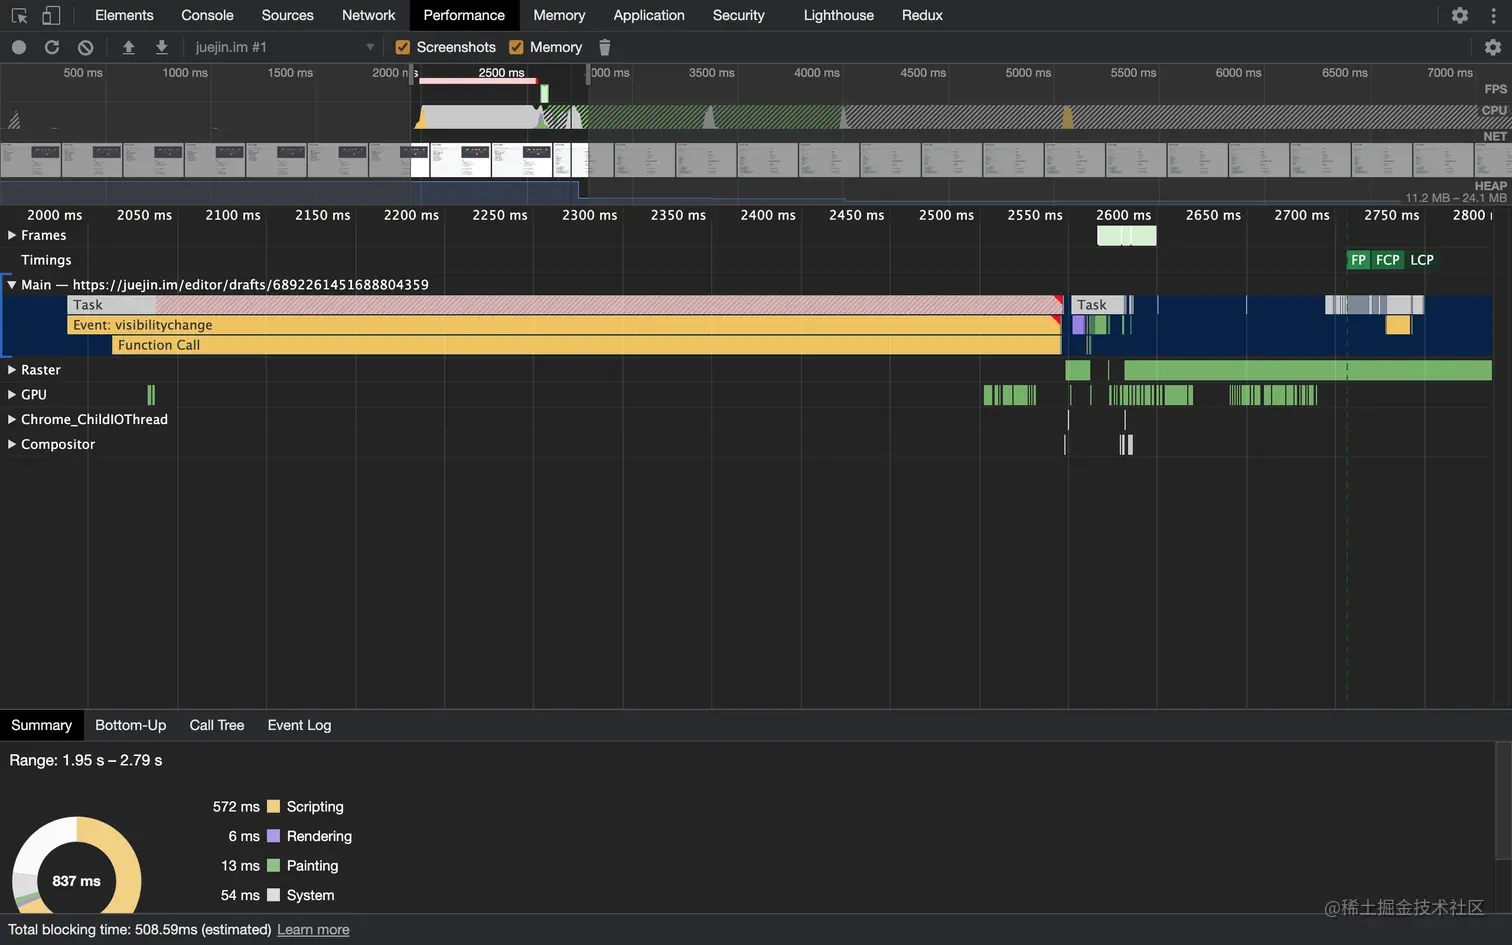
Task: Expand the Chrome_ChildIOThread track
Action: click(12, 420)
